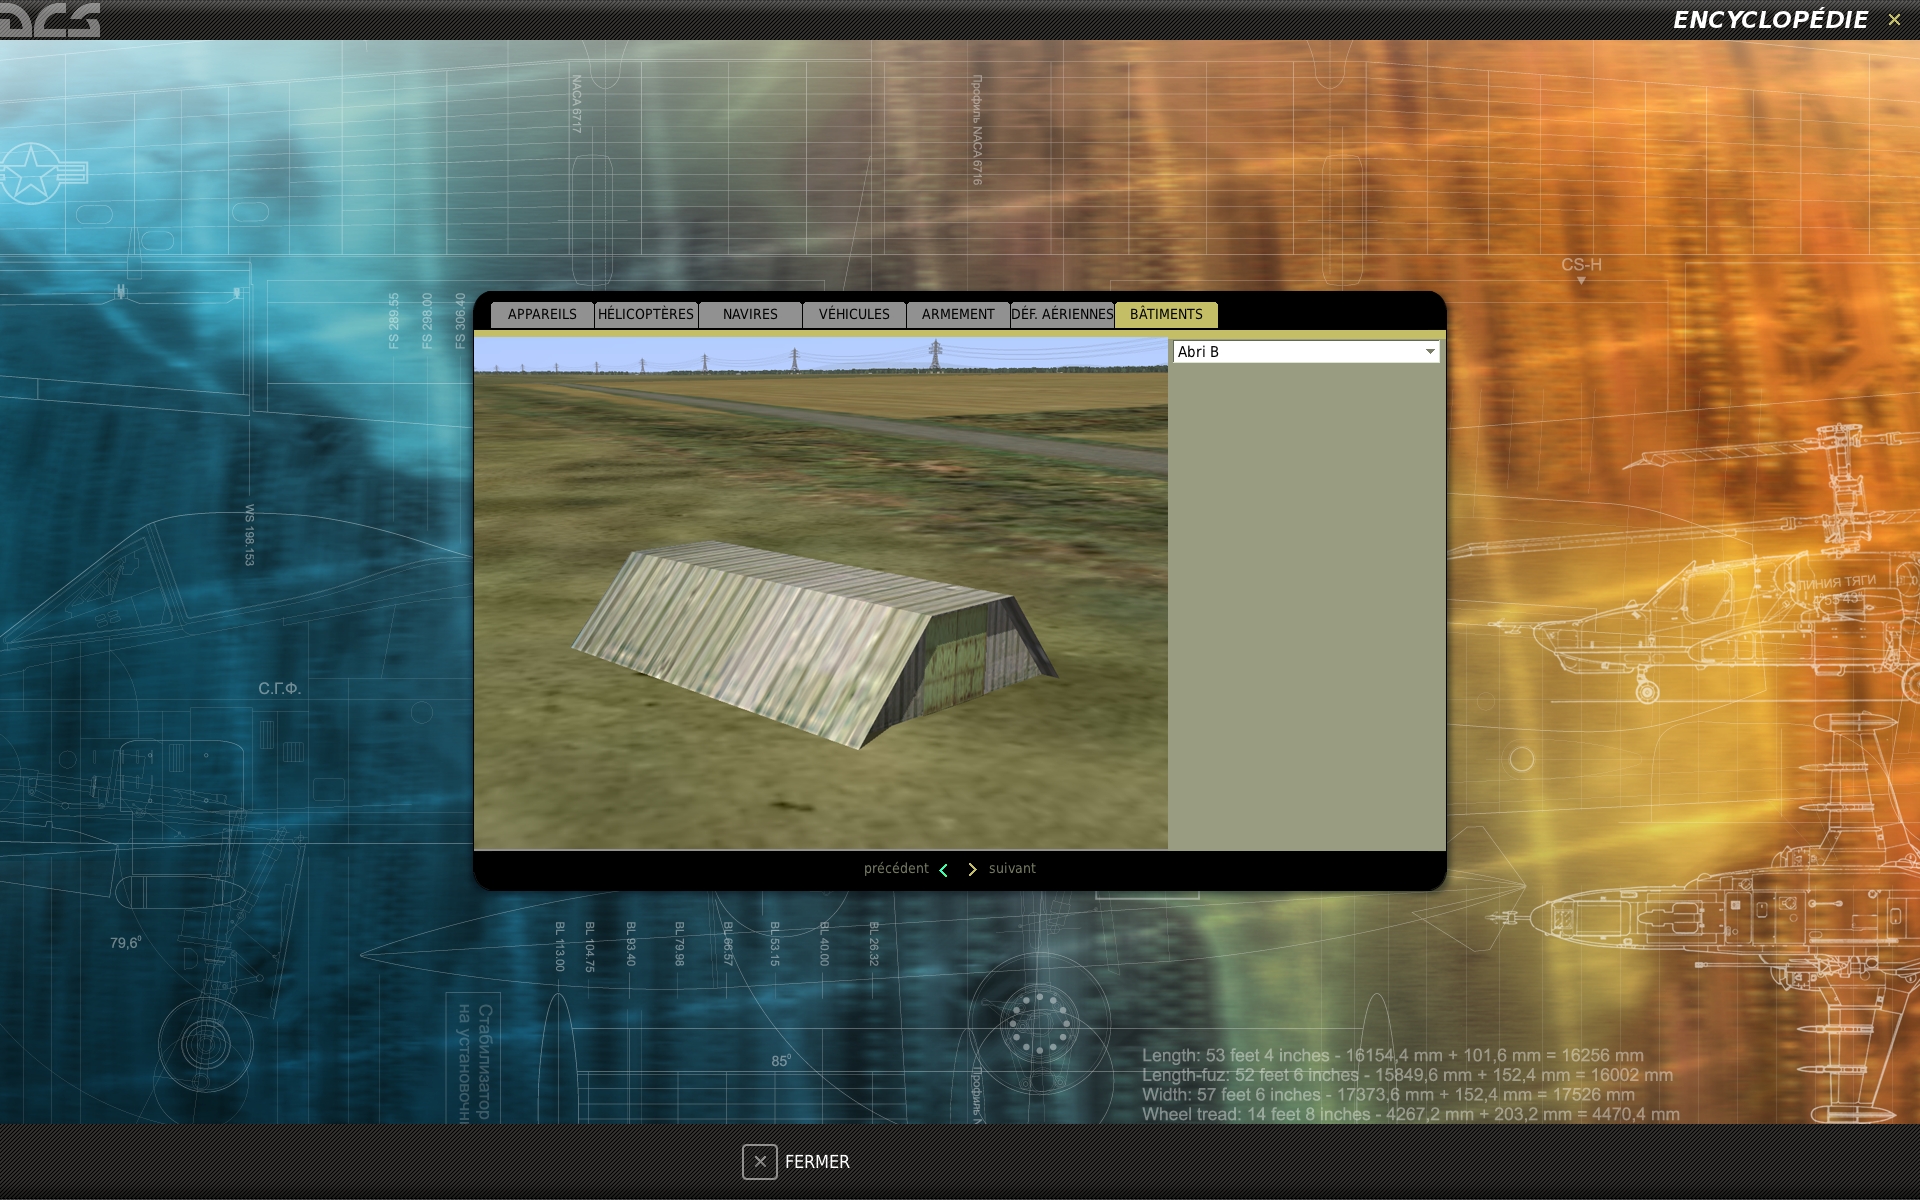The height and width of the screenshot is (1200, 1920).
Task: Click the FERMER button text
Action: 817,1162
